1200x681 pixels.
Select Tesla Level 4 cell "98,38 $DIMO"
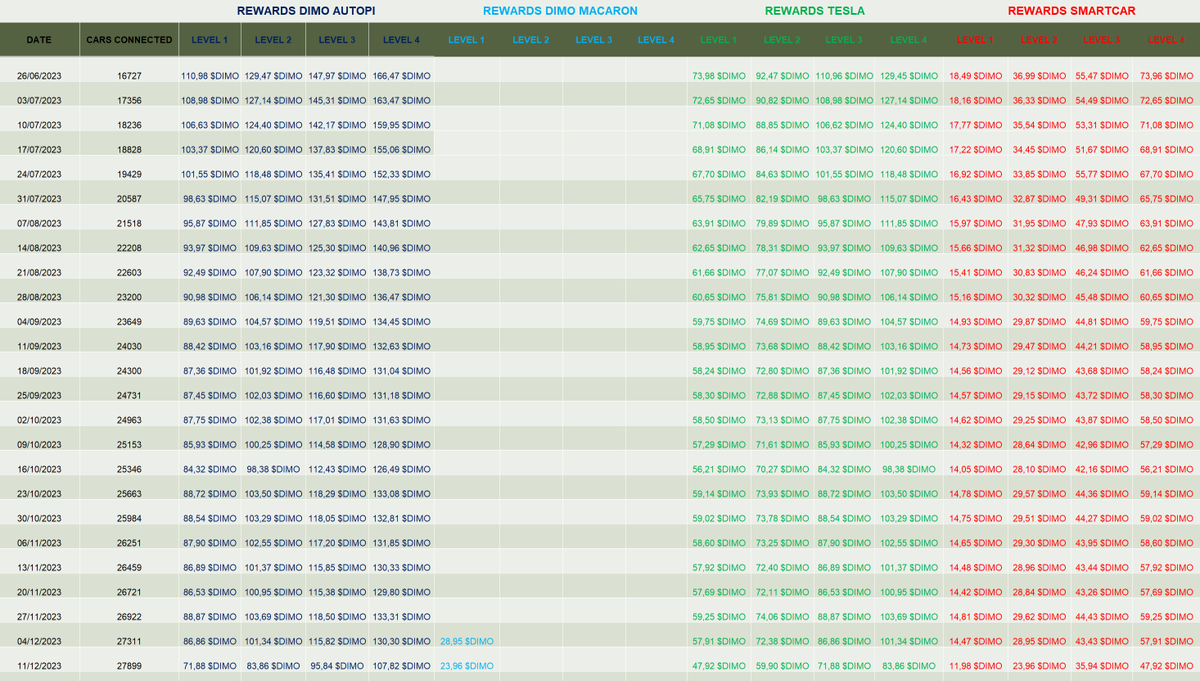908,469
